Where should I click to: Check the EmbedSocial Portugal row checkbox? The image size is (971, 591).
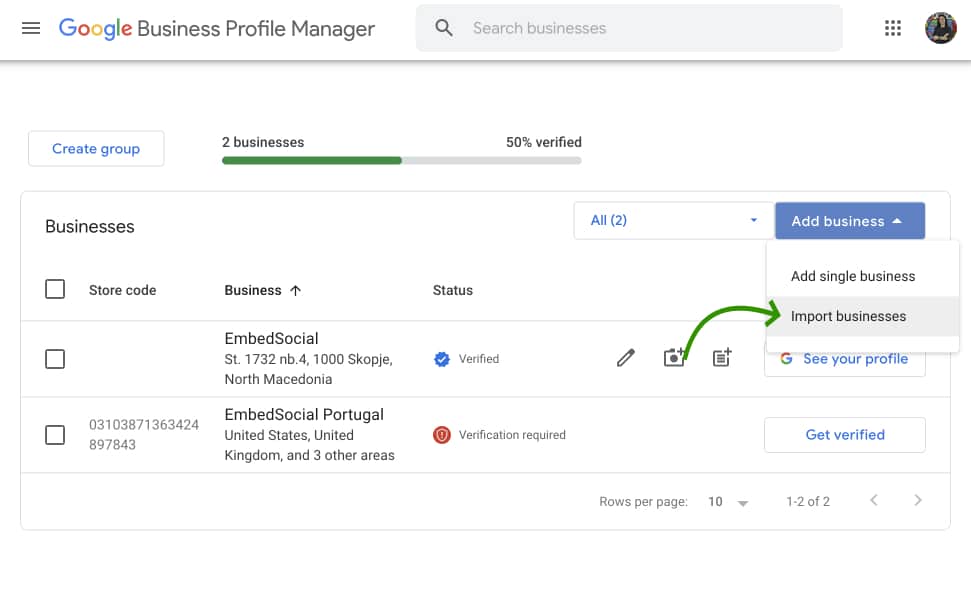(55, 435)
